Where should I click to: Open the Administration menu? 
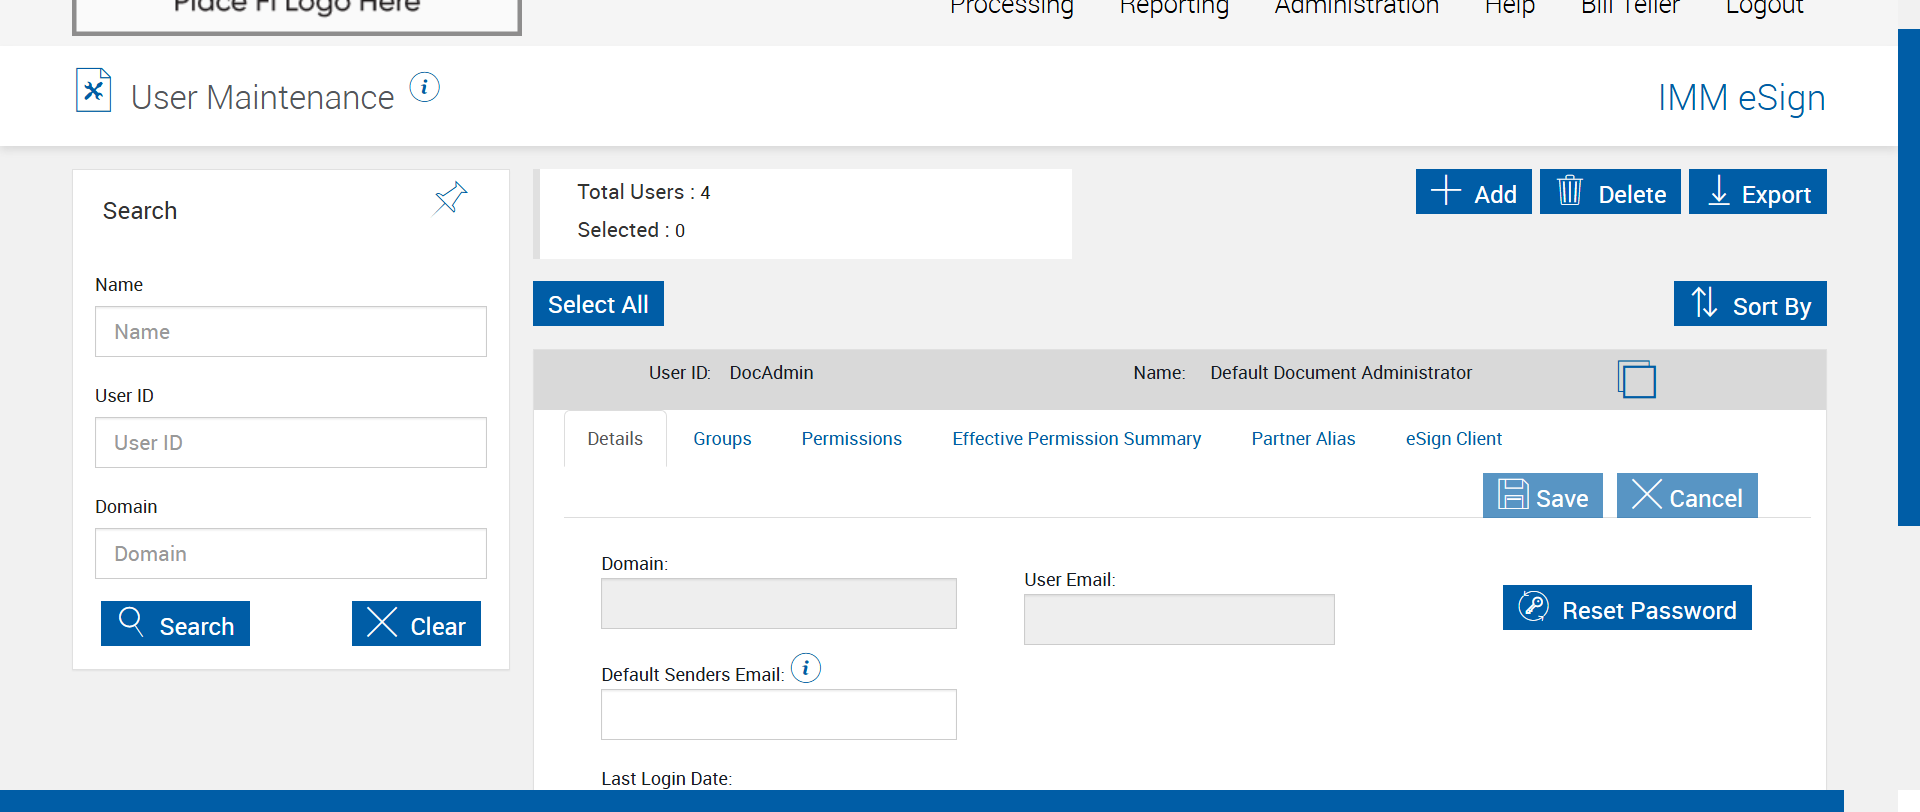(1356, 8)
